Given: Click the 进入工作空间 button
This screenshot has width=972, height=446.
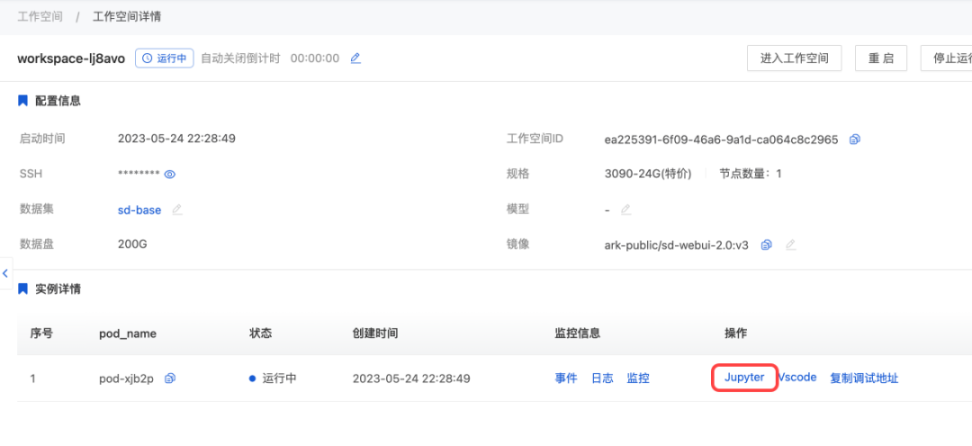Looking at the screenshot, I should click(x=794, y=58).
